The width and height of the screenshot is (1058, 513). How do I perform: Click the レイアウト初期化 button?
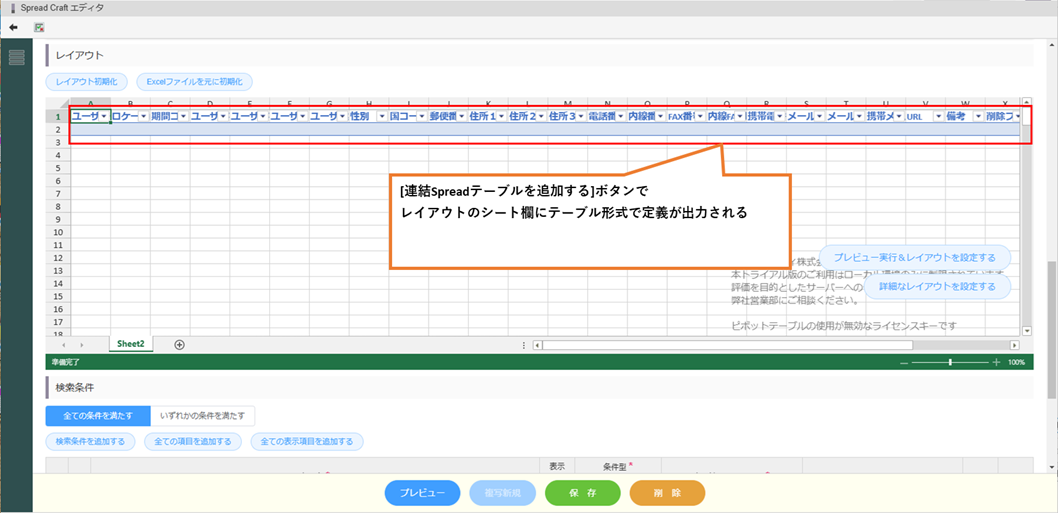86,81
